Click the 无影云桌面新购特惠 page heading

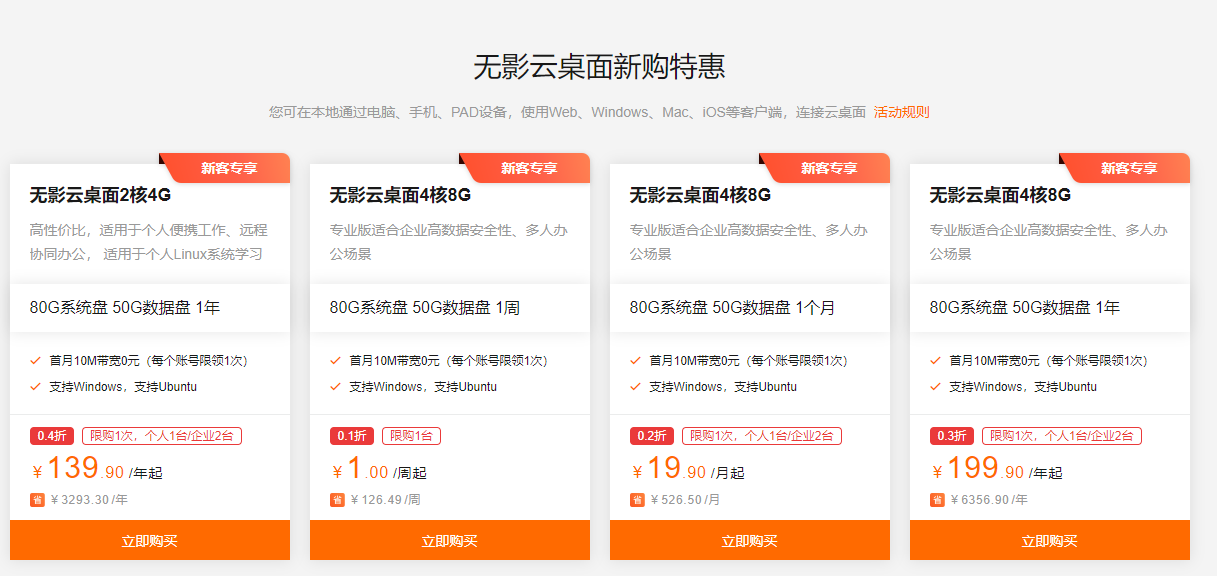point(599,67)
